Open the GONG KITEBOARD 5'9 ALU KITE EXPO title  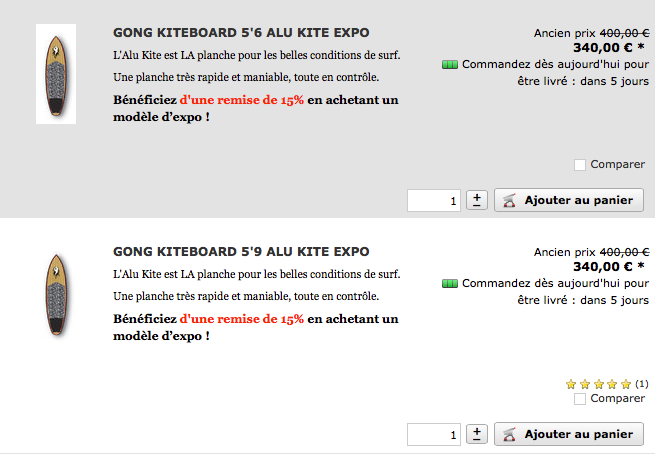(x=241, y=251)
